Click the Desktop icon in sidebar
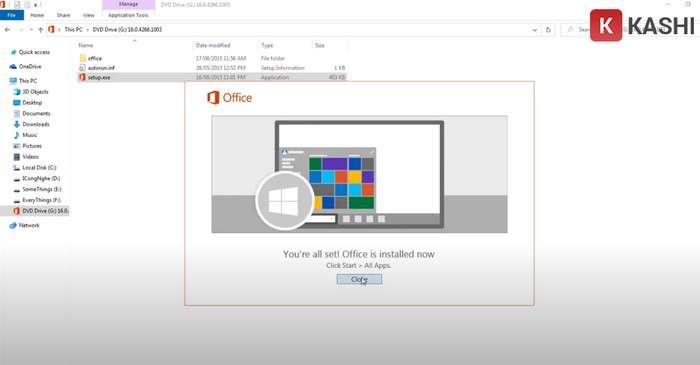This screenshot has width=700, height=365. [17, 103]
